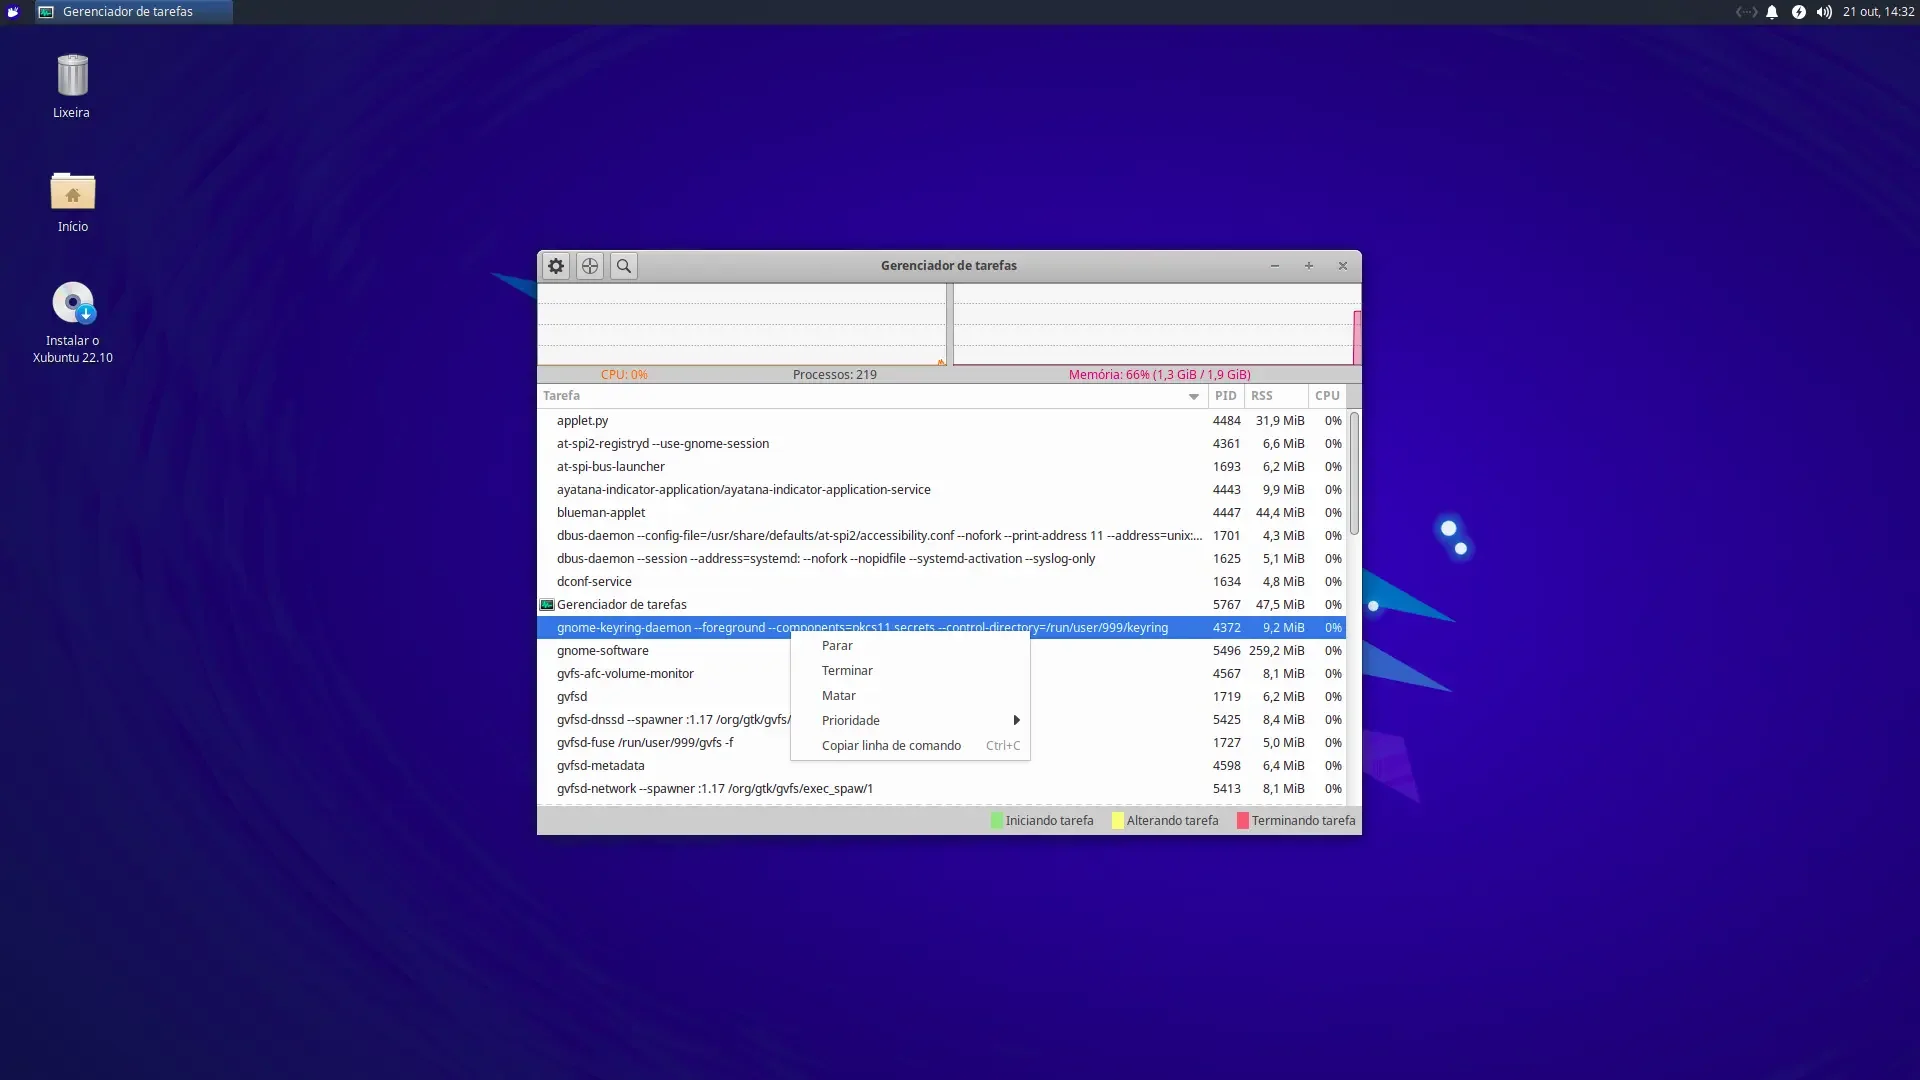Select the dbus-daemon --config-file process row
The image size is (1920, 1080).
pyautogui.click(x=941, y=536)
